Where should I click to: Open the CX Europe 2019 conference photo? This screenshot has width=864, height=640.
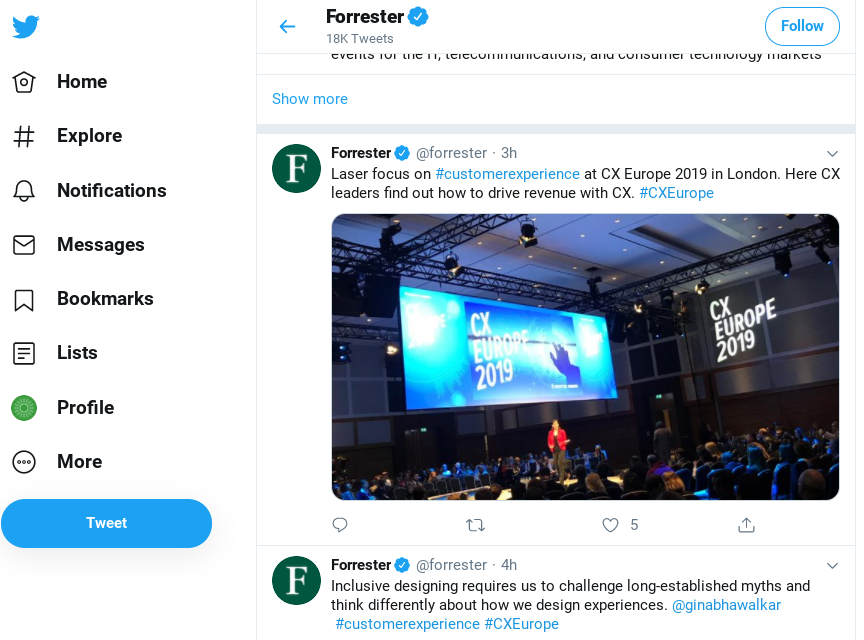pyautogui.click(x=585, y=356)
